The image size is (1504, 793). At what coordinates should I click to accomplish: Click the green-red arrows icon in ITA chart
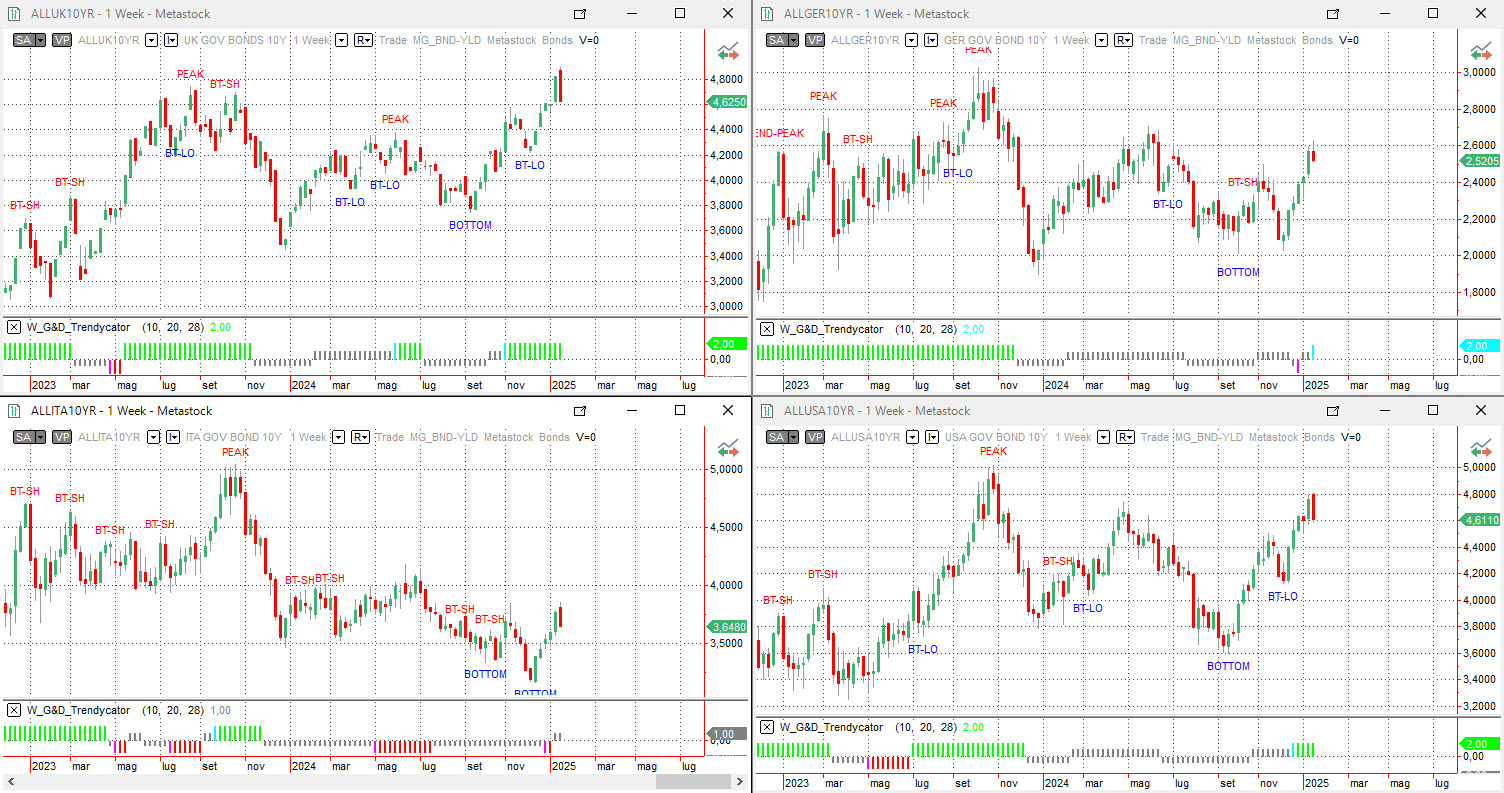pyautogui.click(x=728, y=447)
